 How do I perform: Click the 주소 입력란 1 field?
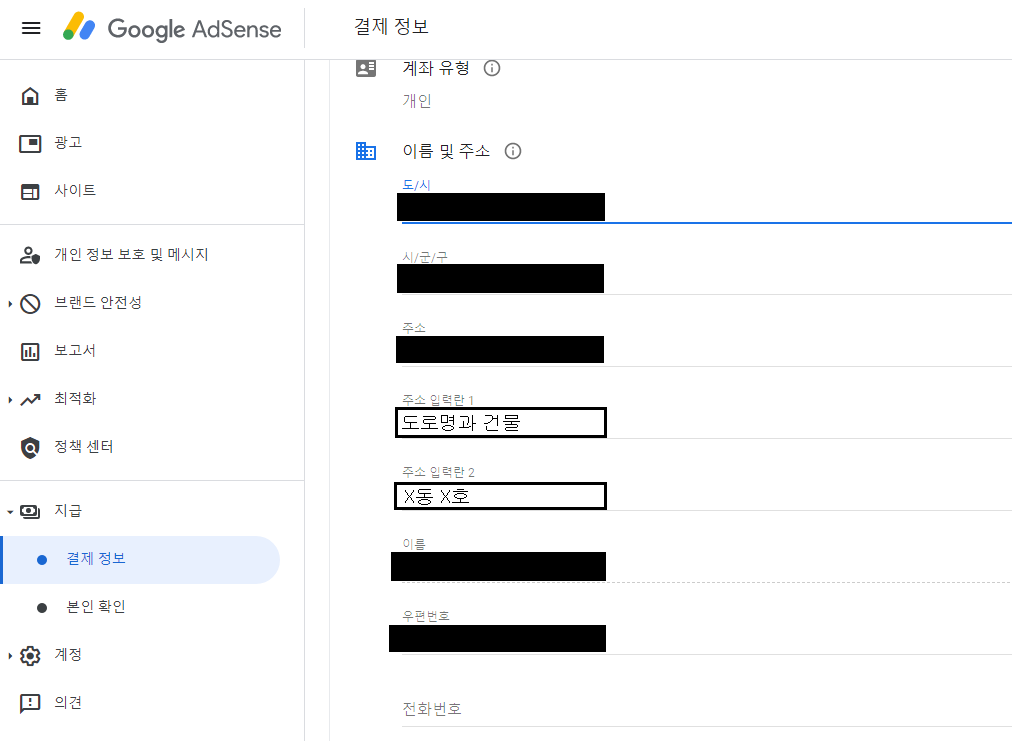coord(706,423)
